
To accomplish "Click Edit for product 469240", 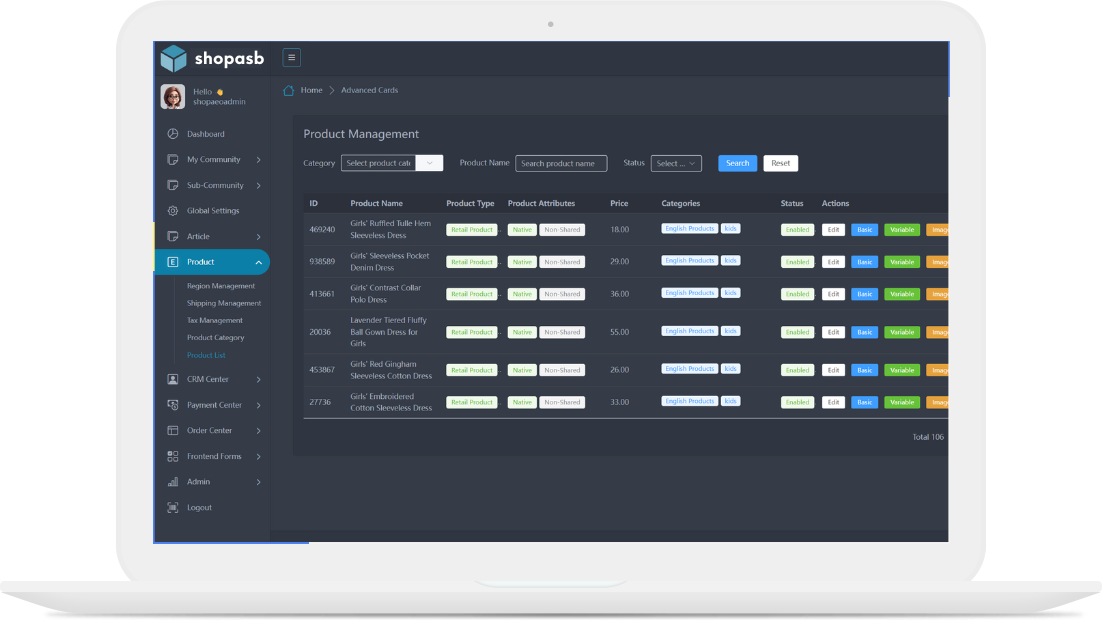I will click(x=833, y=230).
